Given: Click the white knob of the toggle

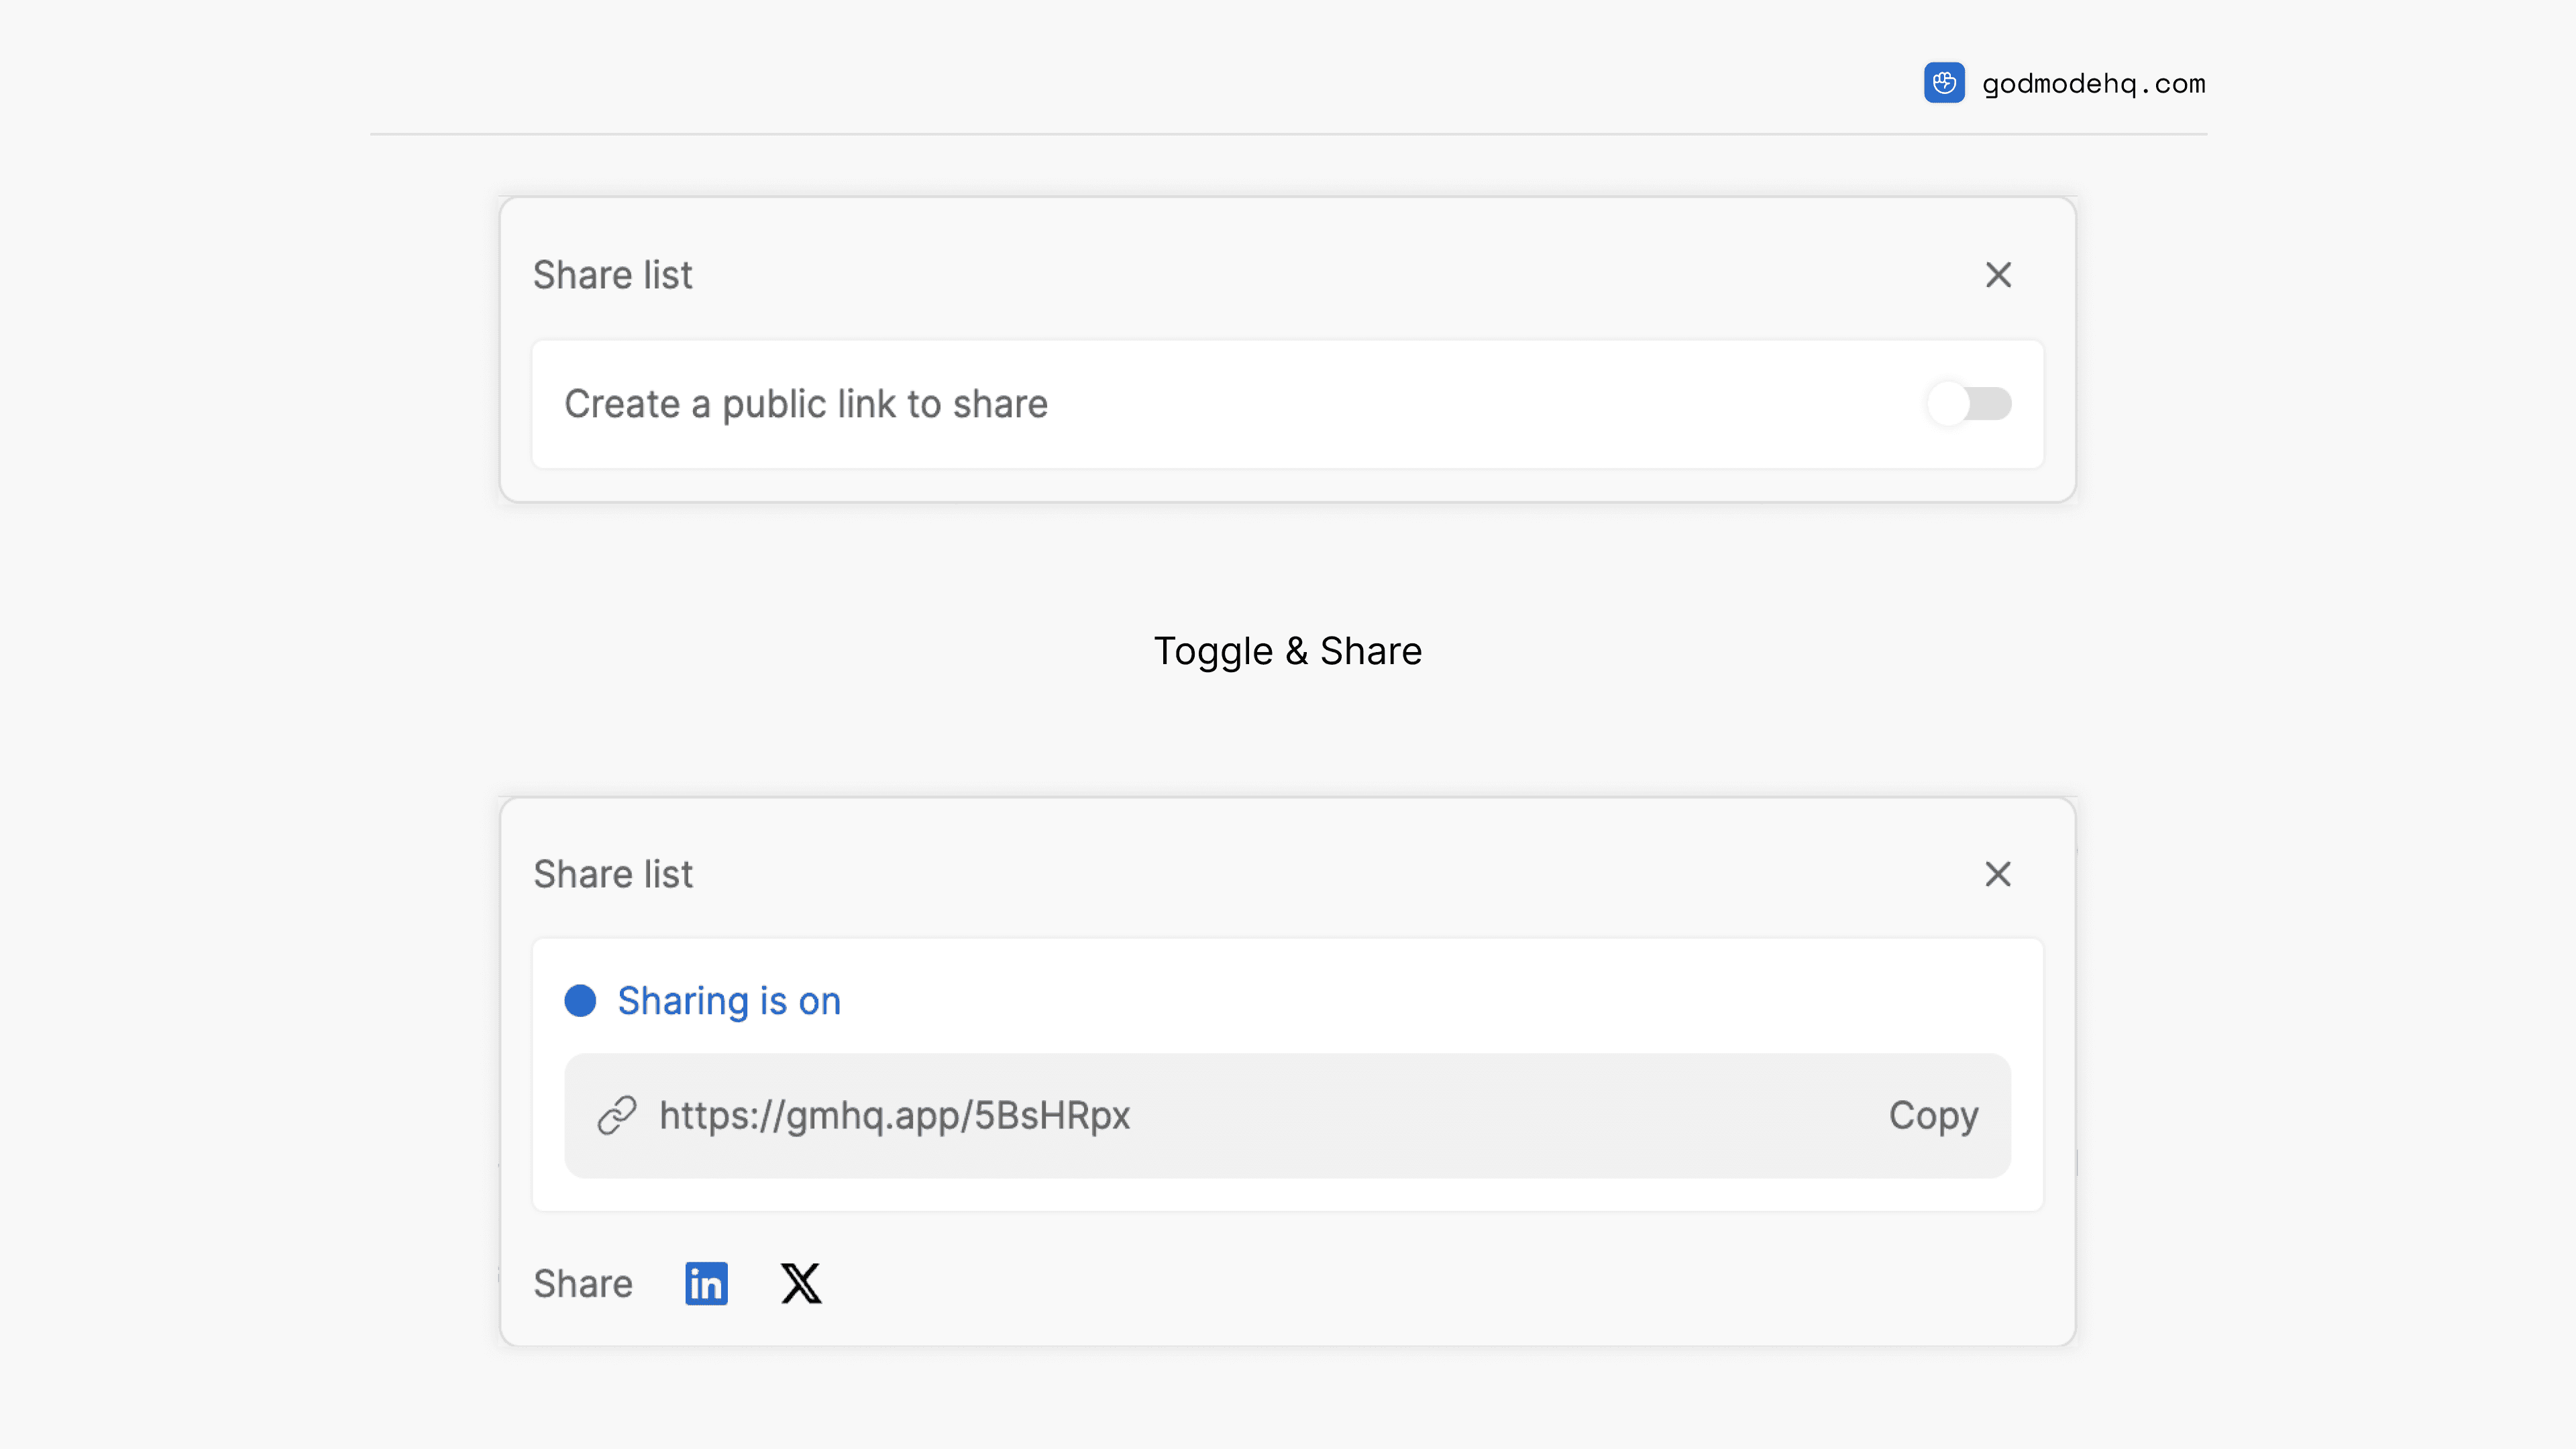Looking at the screenshot, I should pyautogui.click(x=1948, y=404).
